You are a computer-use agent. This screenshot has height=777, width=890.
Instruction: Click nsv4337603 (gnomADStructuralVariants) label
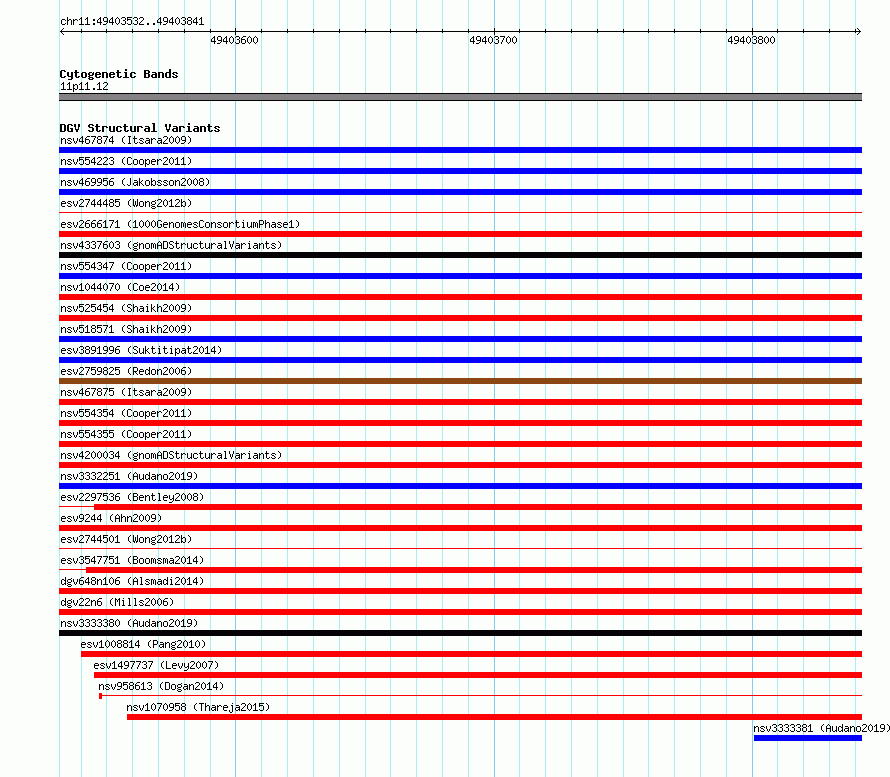tap(171, 245)
